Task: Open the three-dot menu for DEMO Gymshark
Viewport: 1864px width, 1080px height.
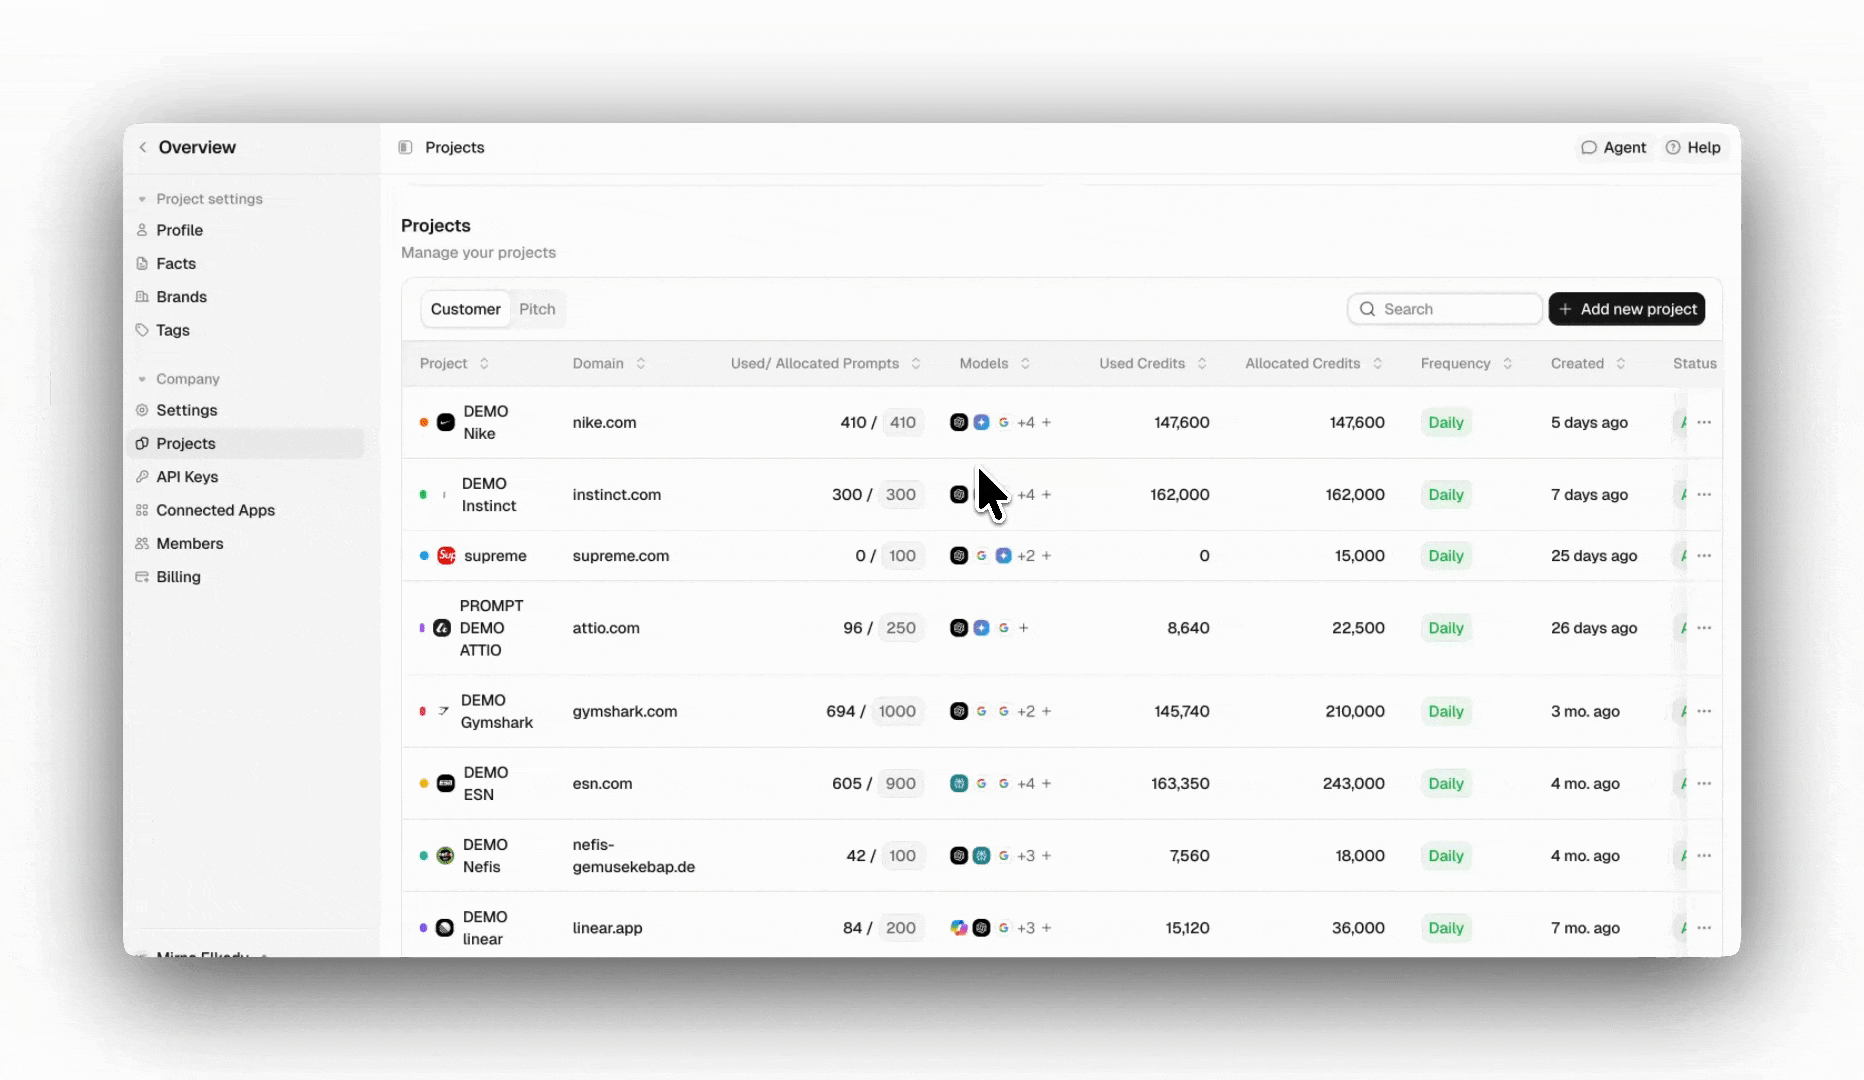Action: coord(1704,711)
